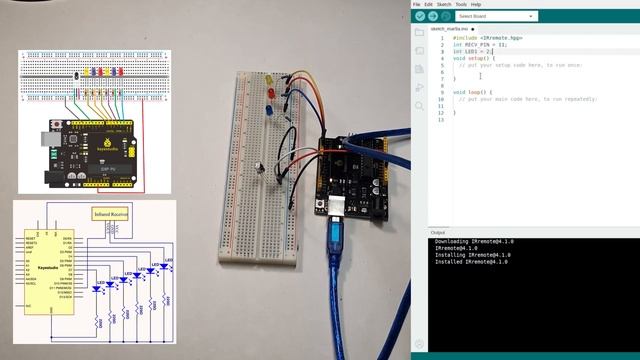Click the Verify checkmark button
Image resolution: width=640 pixels, height=360 pixels.
420,16
